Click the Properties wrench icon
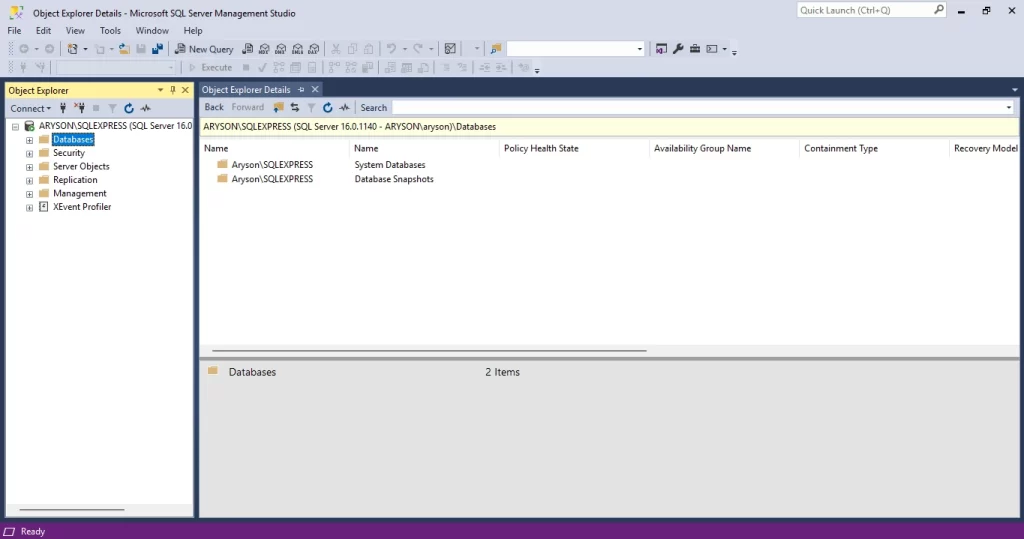 678,49
